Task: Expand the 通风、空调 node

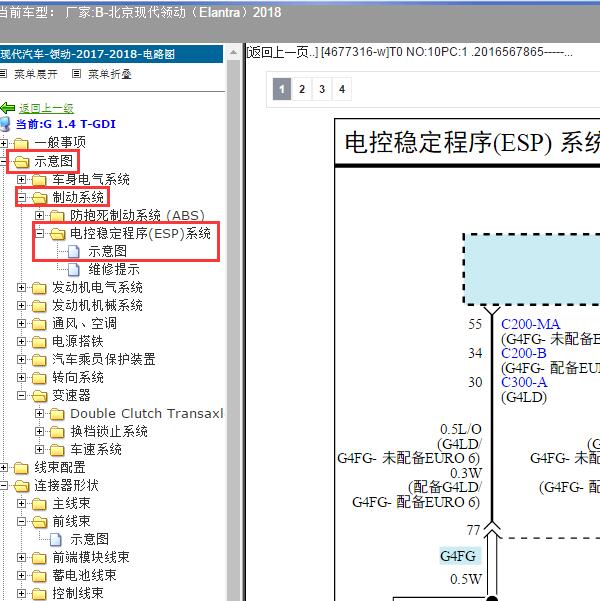Action: click(x=21, y=323)
